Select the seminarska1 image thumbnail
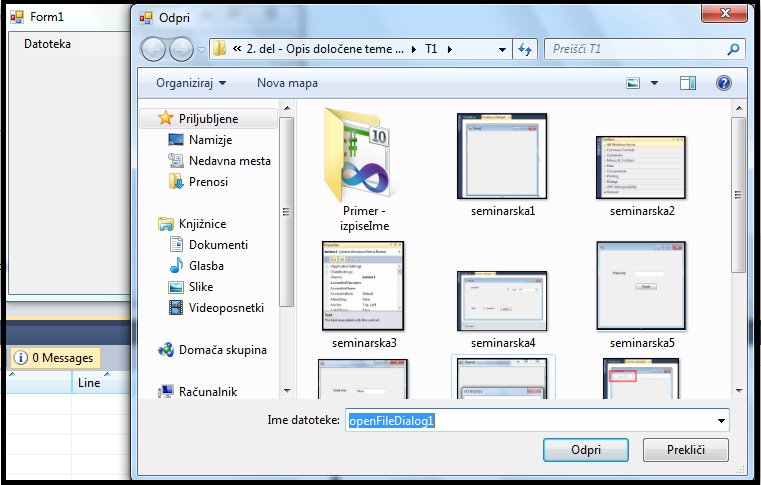Viewport: 761px width, 485px height. tap(503, 157)
